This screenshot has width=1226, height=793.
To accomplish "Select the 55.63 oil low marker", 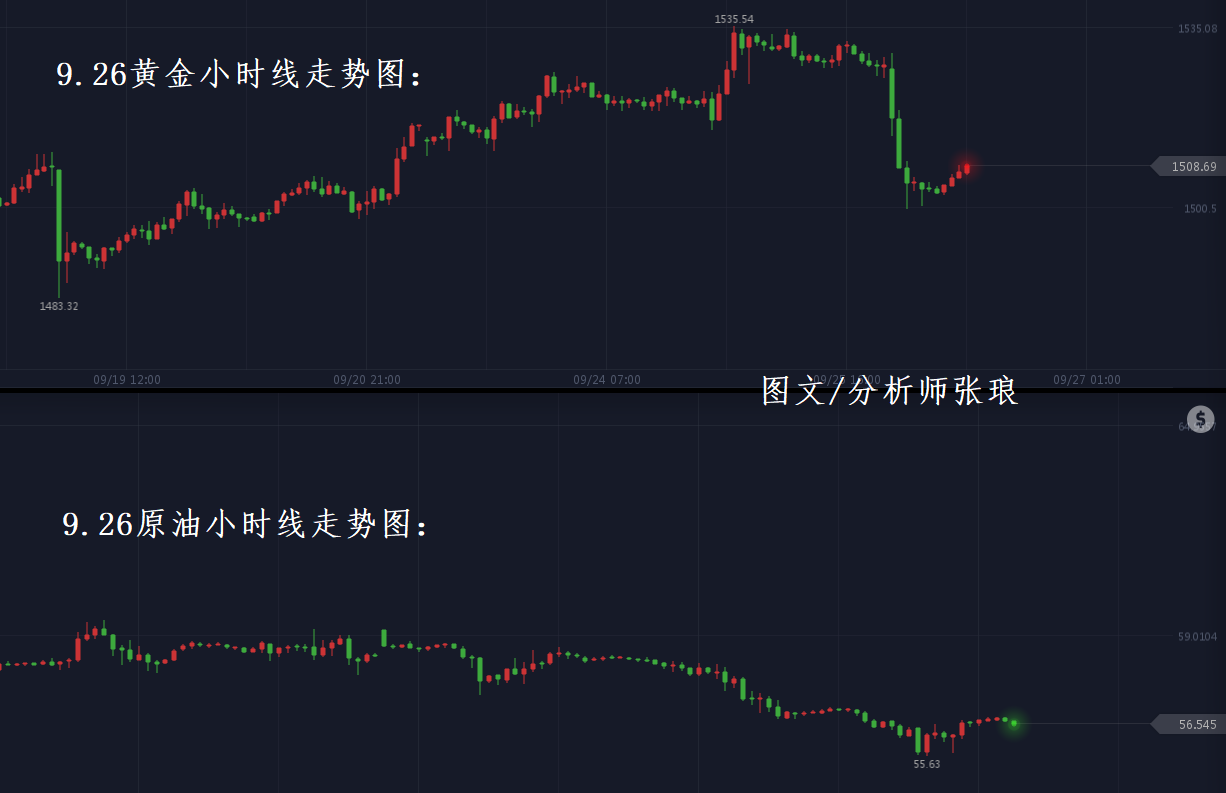I will [927, 764].
